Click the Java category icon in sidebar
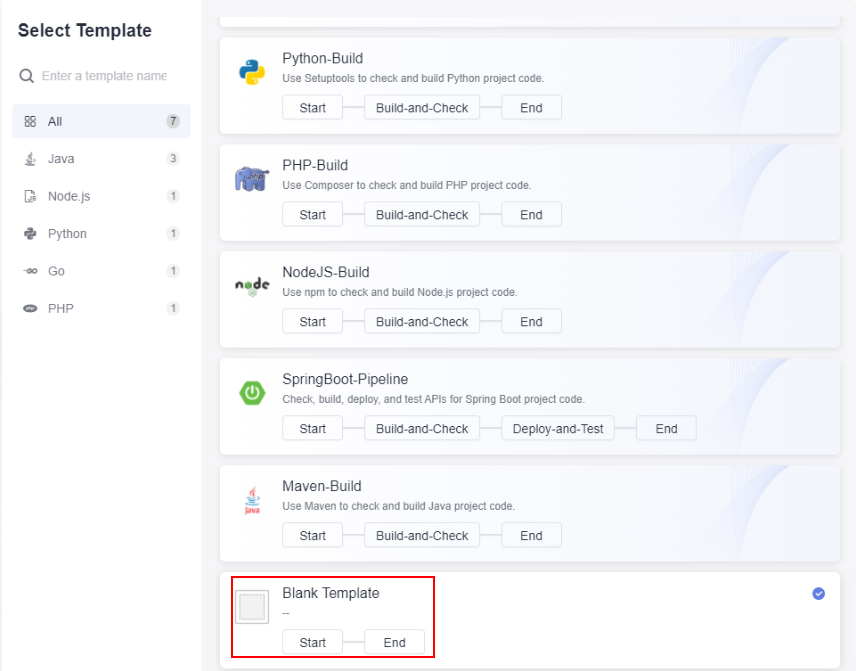This screenshot has height=671, width=856. coord(30,159)
